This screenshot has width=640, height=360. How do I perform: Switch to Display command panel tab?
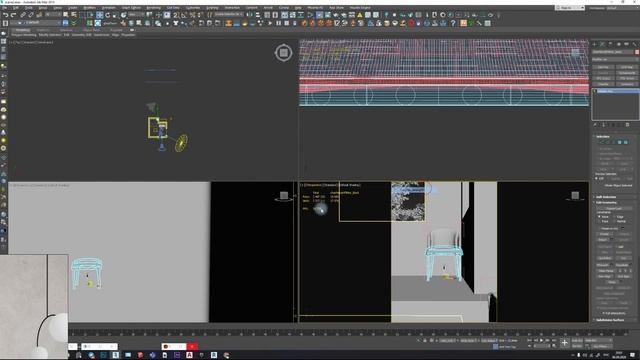click(627, 44)
